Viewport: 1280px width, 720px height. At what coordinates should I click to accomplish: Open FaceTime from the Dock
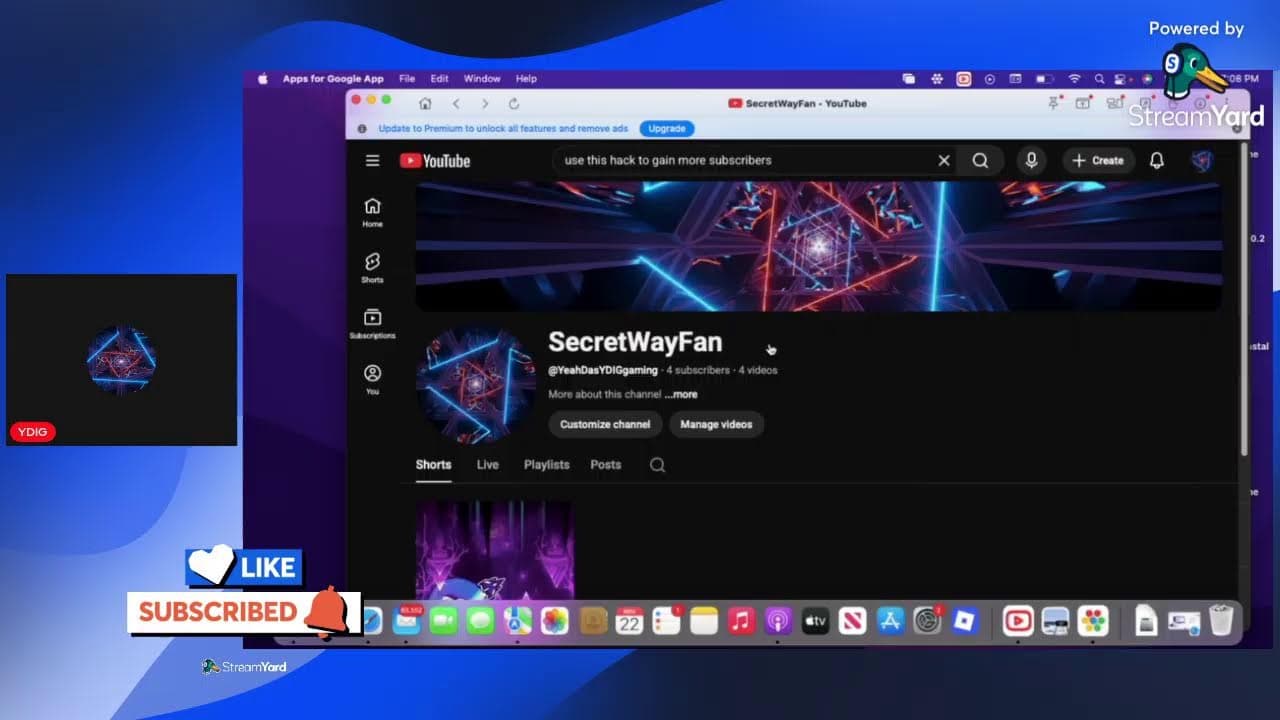click(x=443, y=620)
